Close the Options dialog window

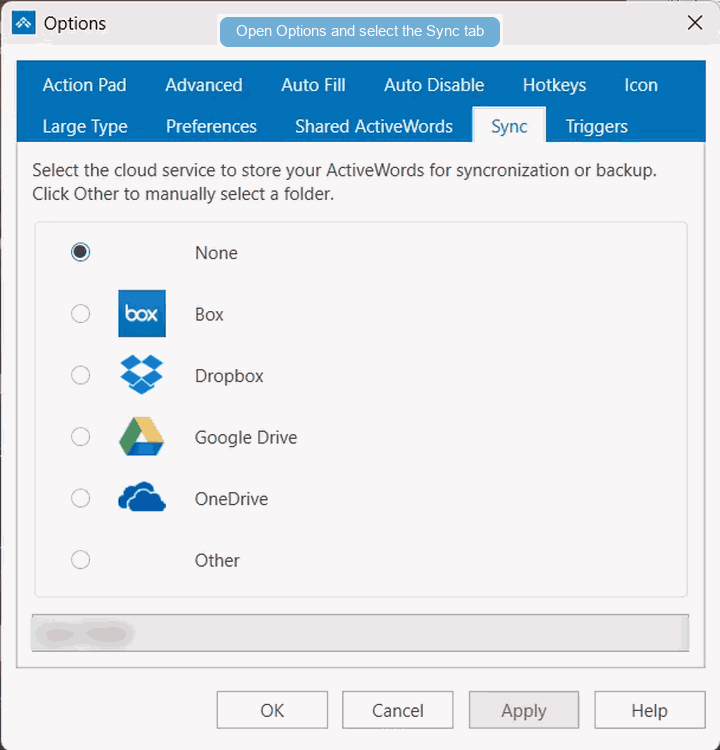pos(695,22)
